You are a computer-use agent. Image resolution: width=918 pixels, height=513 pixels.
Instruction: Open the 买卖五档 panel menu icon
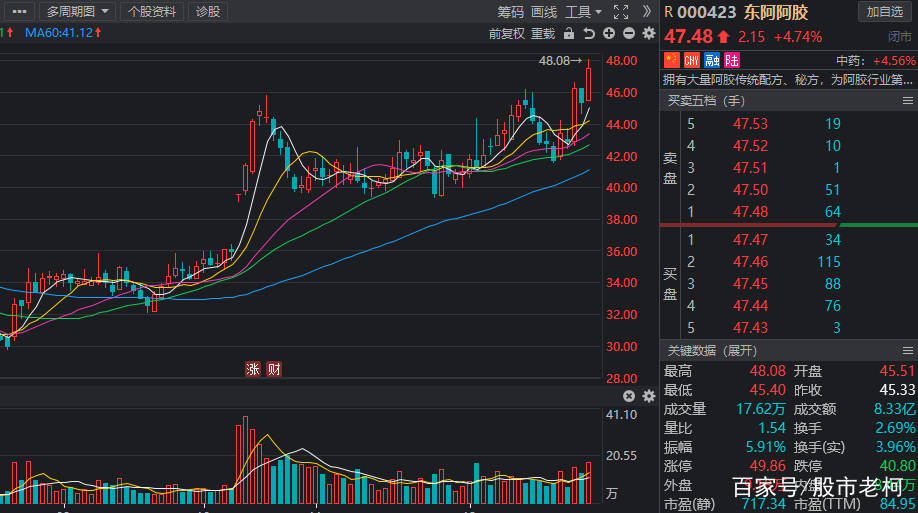pos(907,101)
